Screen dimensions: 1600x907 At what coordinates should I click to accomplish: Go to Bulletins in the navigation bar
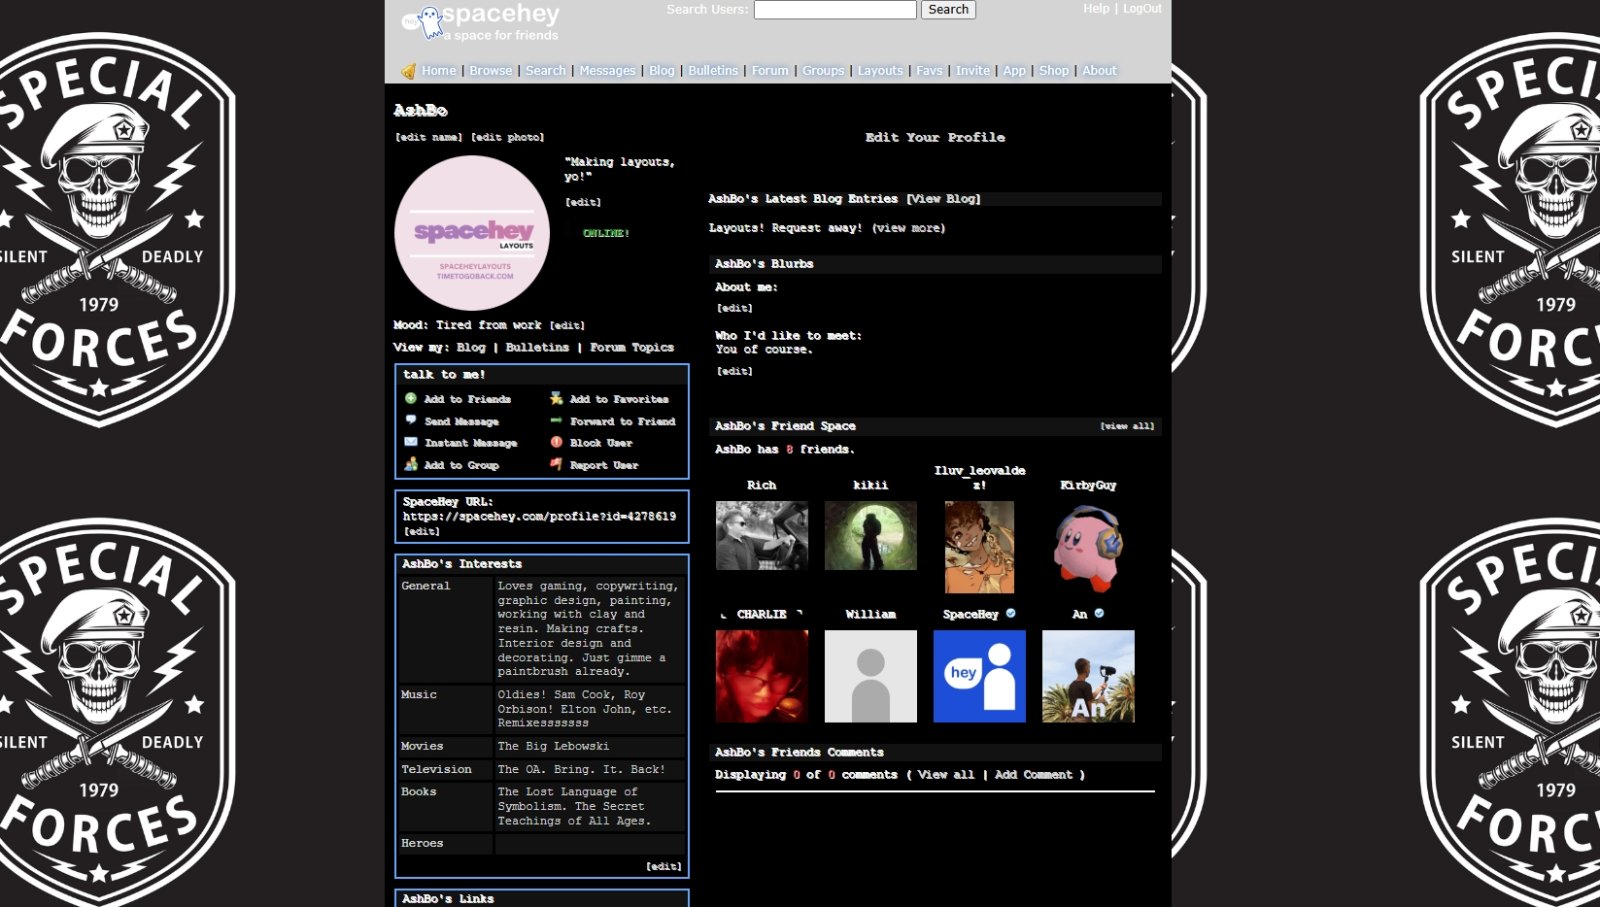pyautogui.click(x=713, y=70)
